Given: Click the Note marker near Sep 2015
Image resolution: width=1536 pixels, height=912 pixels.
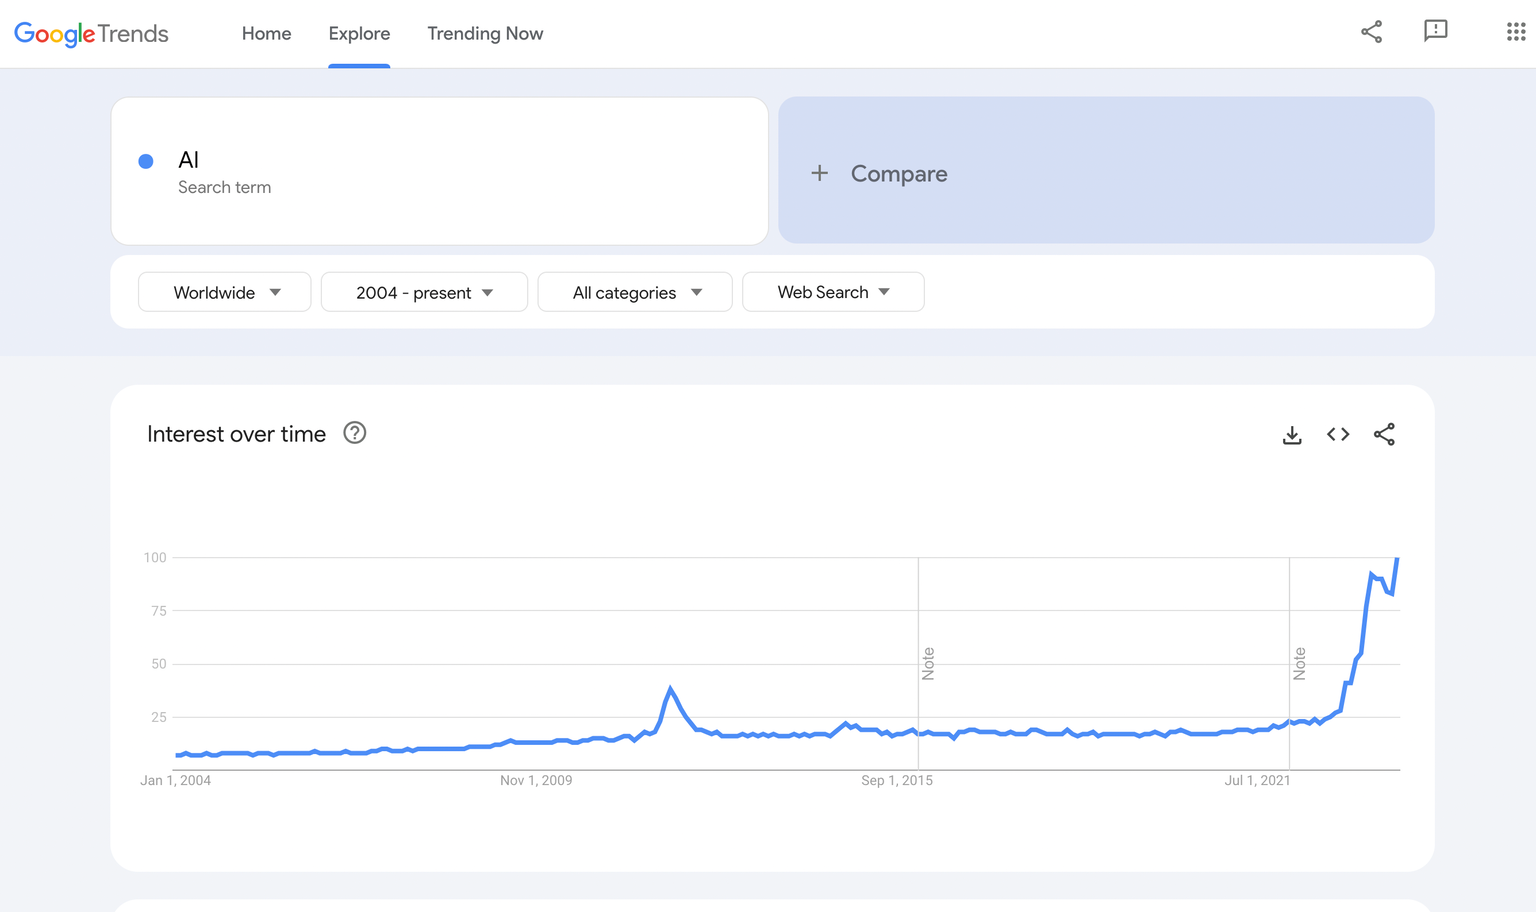Looking at the screenshot, I should [928, 663].
